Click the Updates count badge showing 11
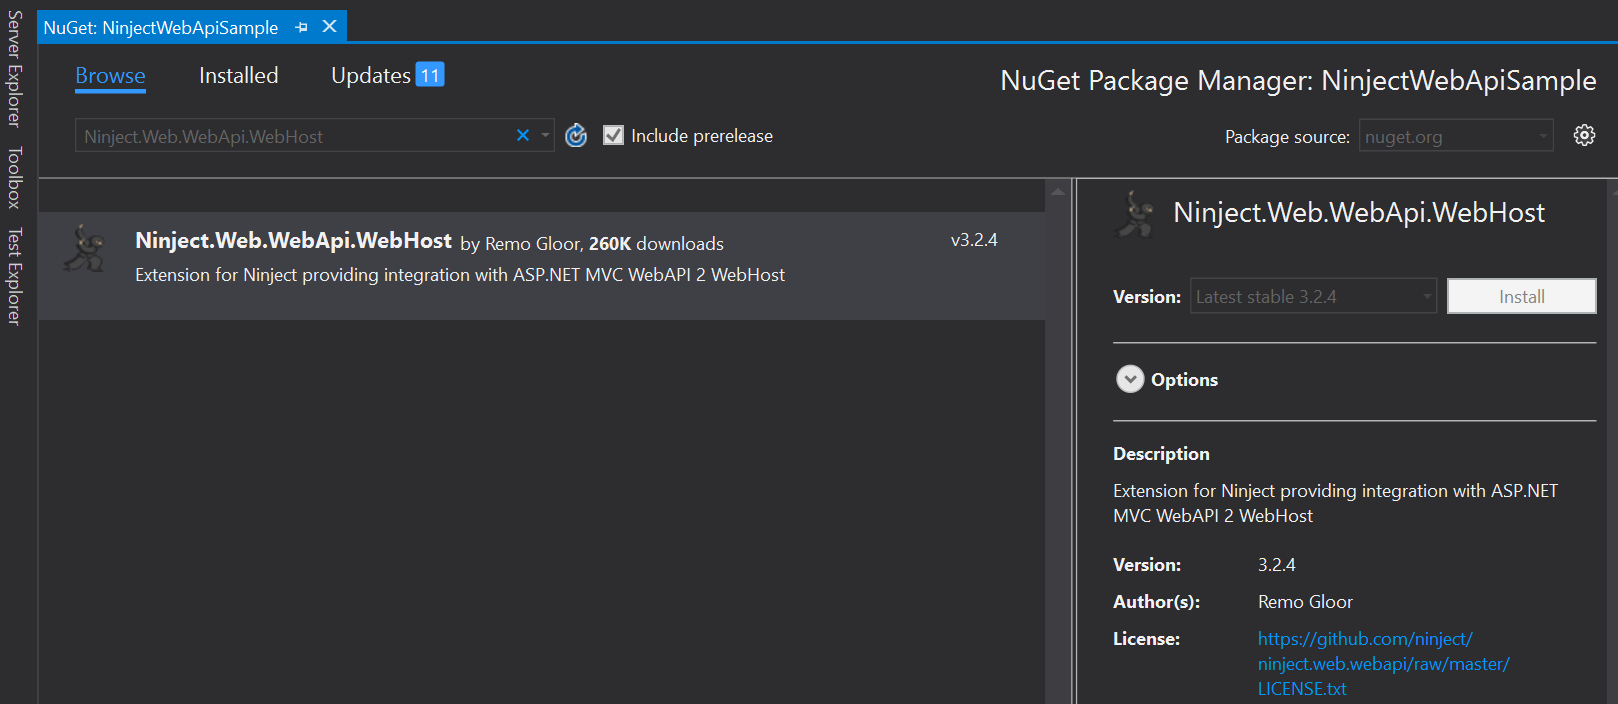 tap(430, 75)
